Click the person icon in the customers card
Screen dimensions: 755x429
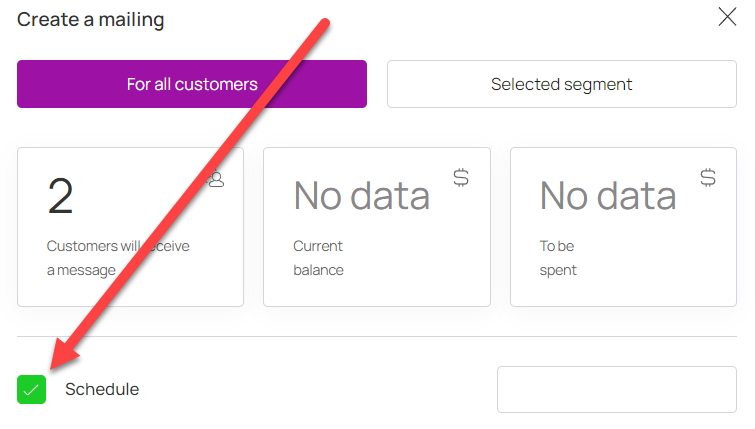[x=214, y=179]
